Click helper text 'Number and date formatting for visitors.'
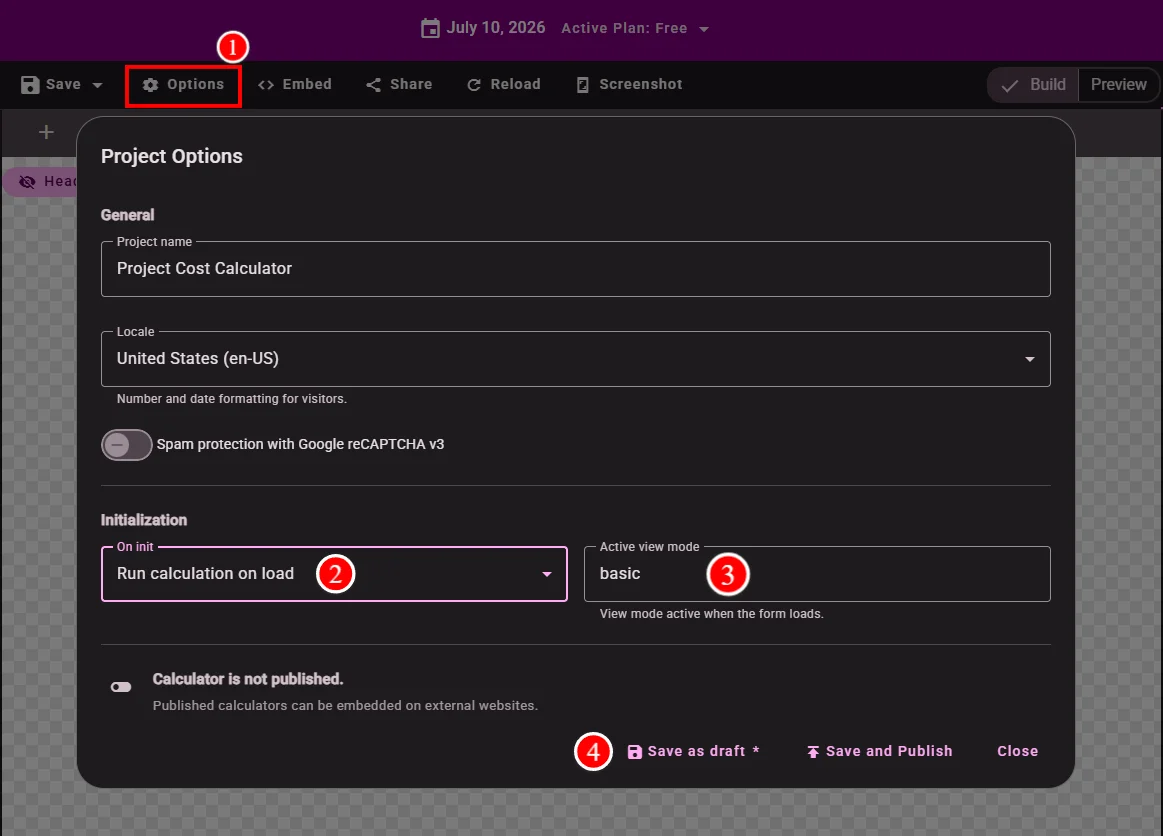 click(x=231, y=399)
